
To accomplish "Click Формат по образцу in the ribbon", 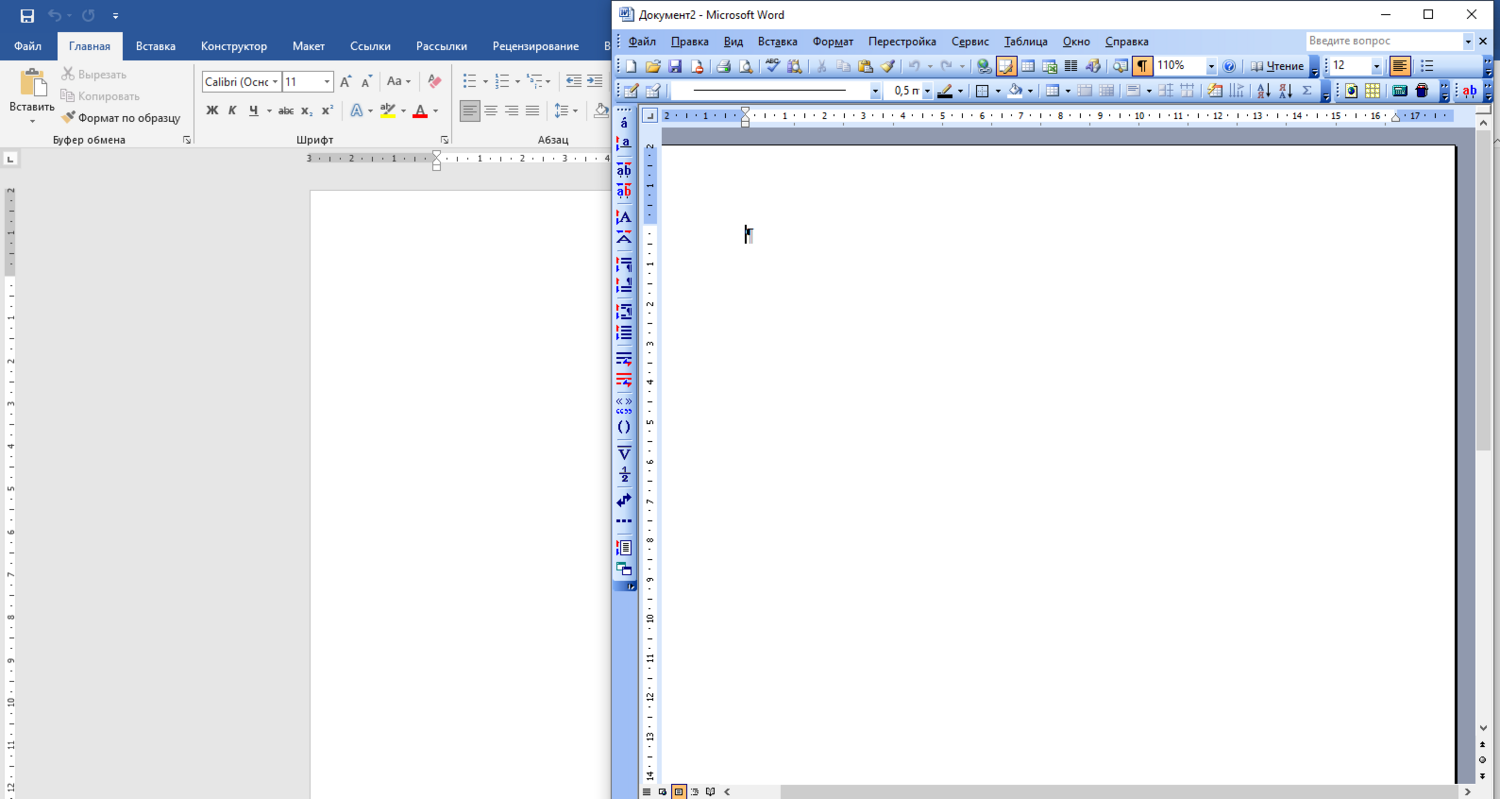I will pos(121,118).
